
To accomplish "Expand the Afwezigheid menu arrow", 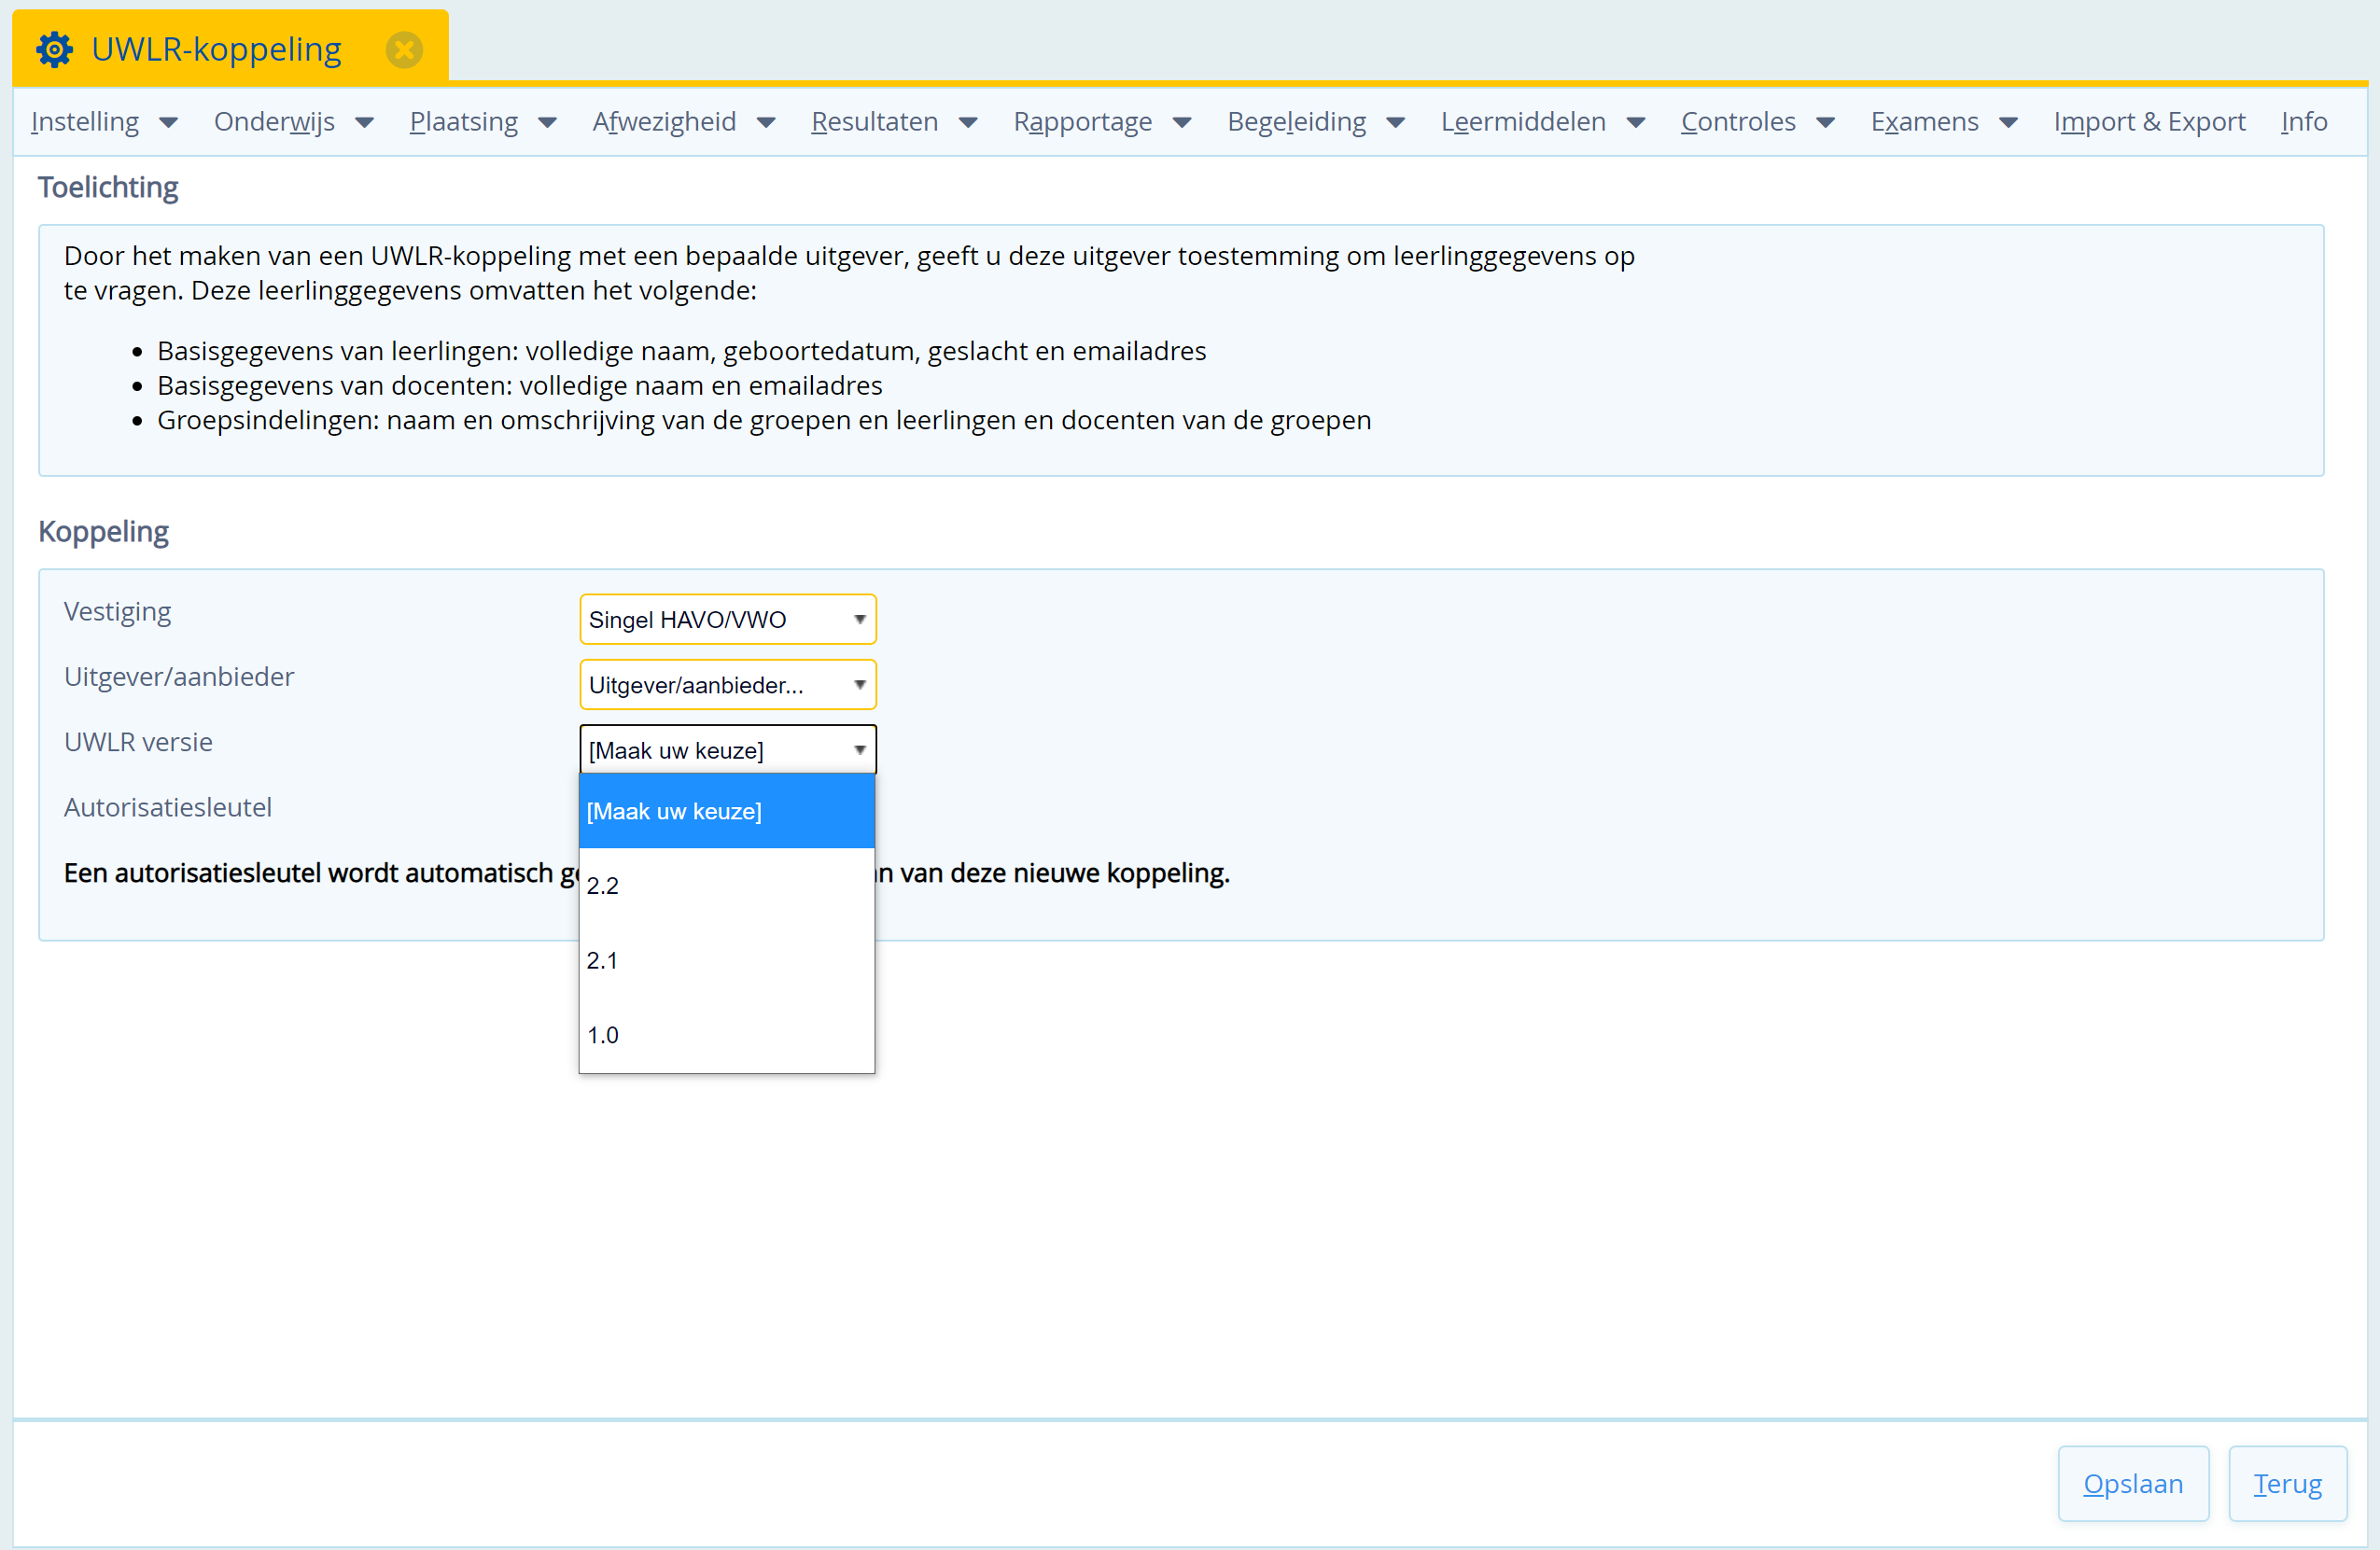I will click(766, 123).
